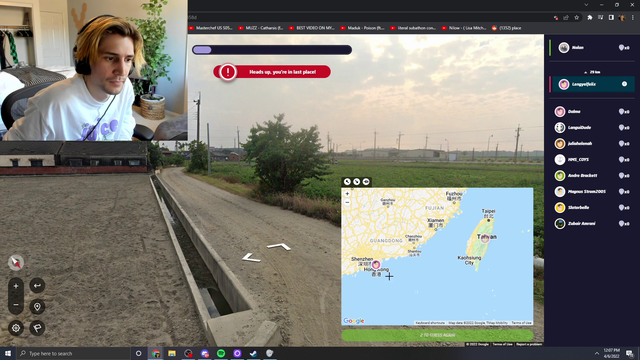
Task: Click the Chrome address bar
Action: coord(367,18)
